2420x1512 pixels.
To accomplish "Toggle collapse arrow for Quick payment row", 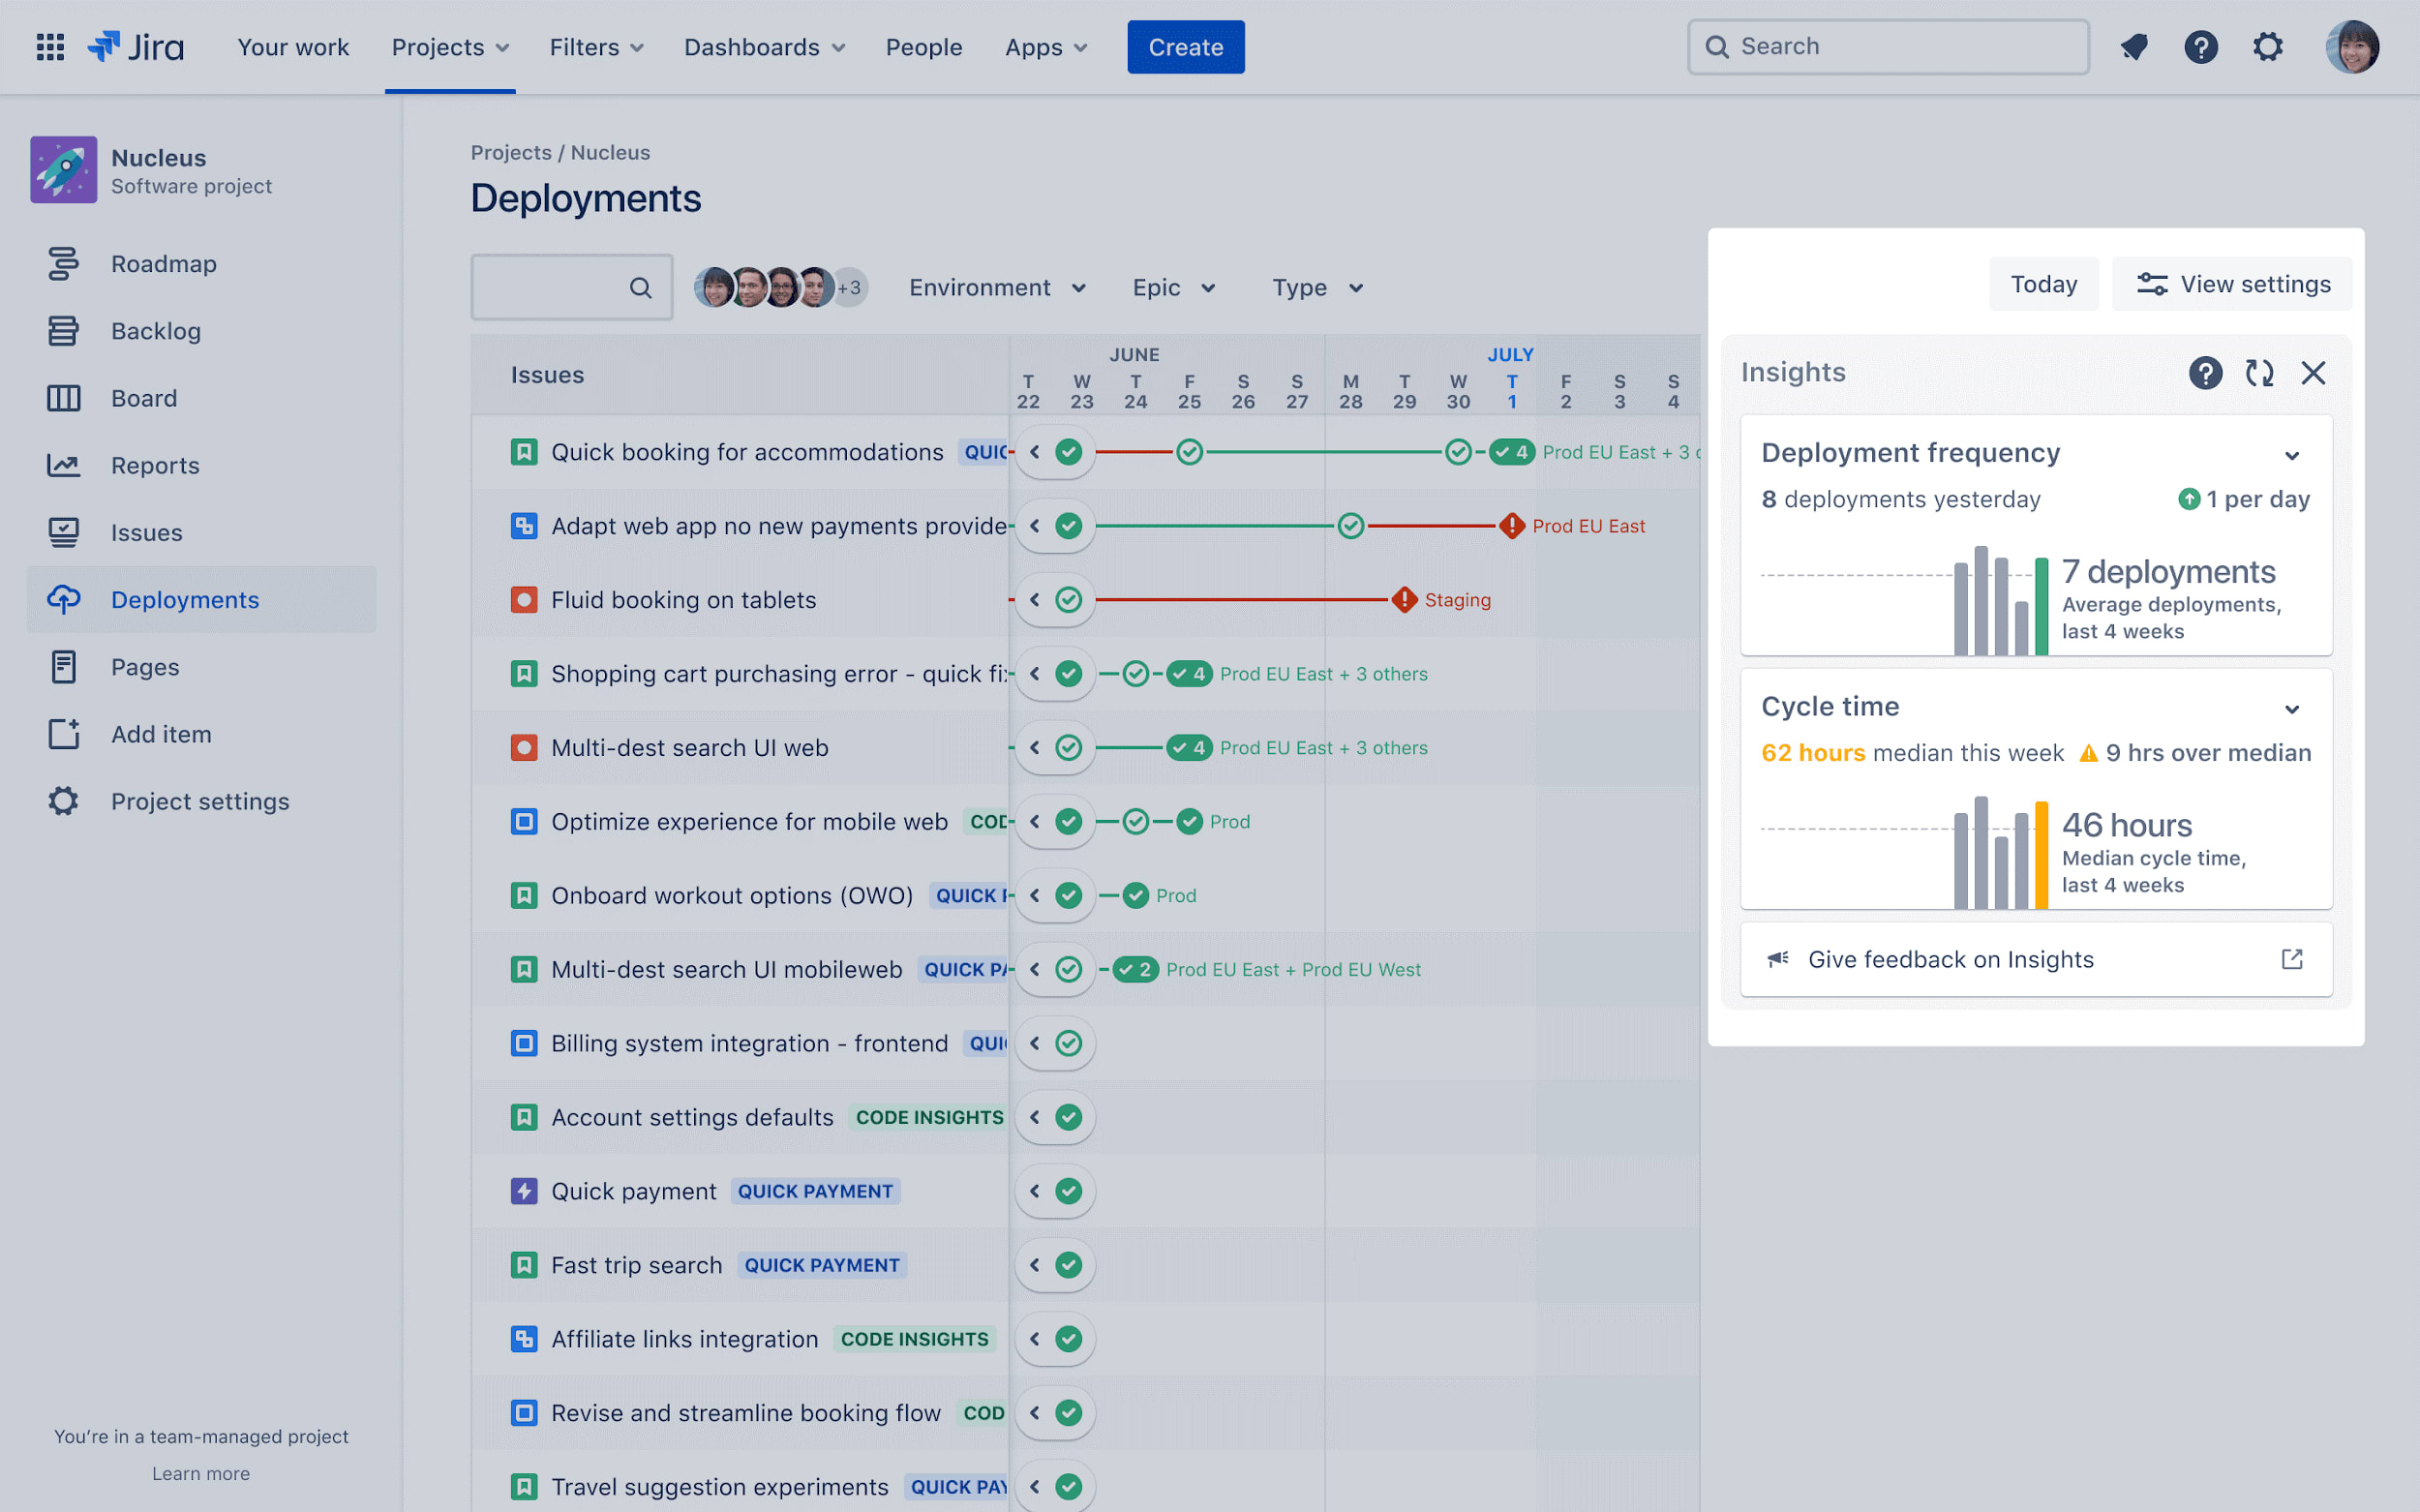I will (x=1035, y=1191).
